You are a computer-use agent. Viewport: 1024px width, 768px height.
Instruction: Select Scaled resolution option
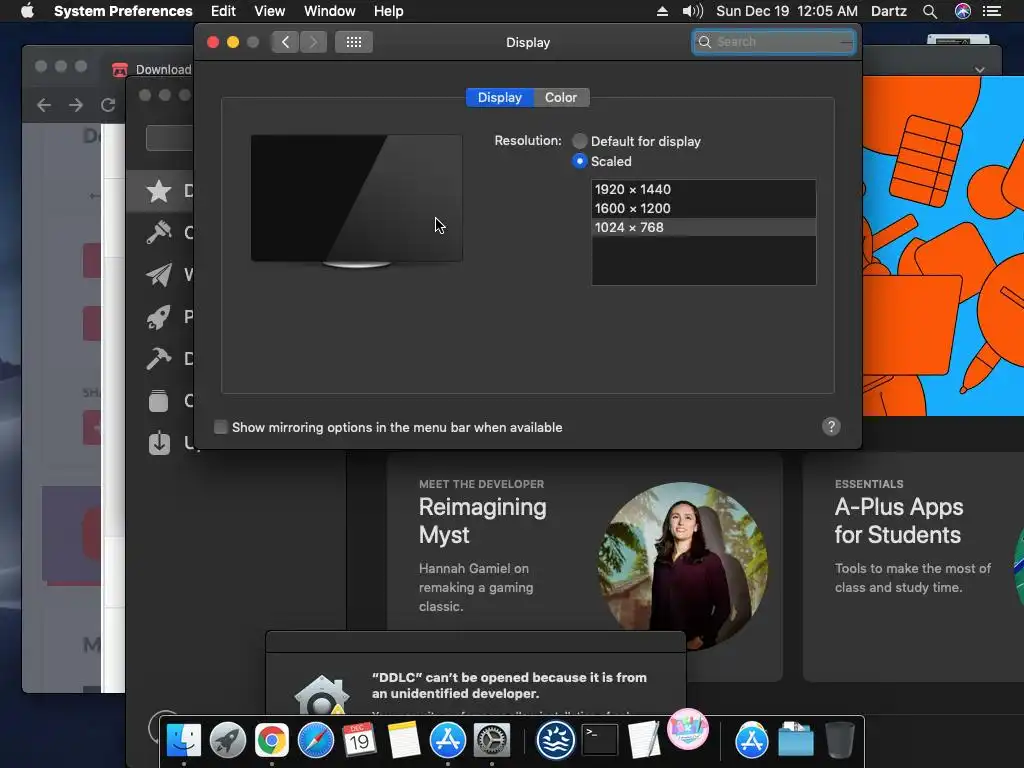(579, 161)
